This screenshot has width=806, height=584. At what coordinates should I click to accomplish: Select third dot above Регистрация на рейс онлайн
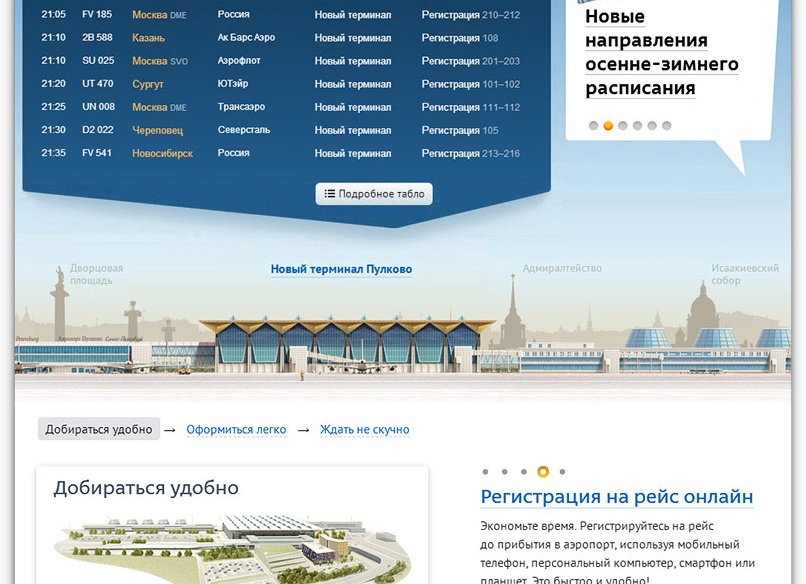pyautogui.click(x=523, y=471)
